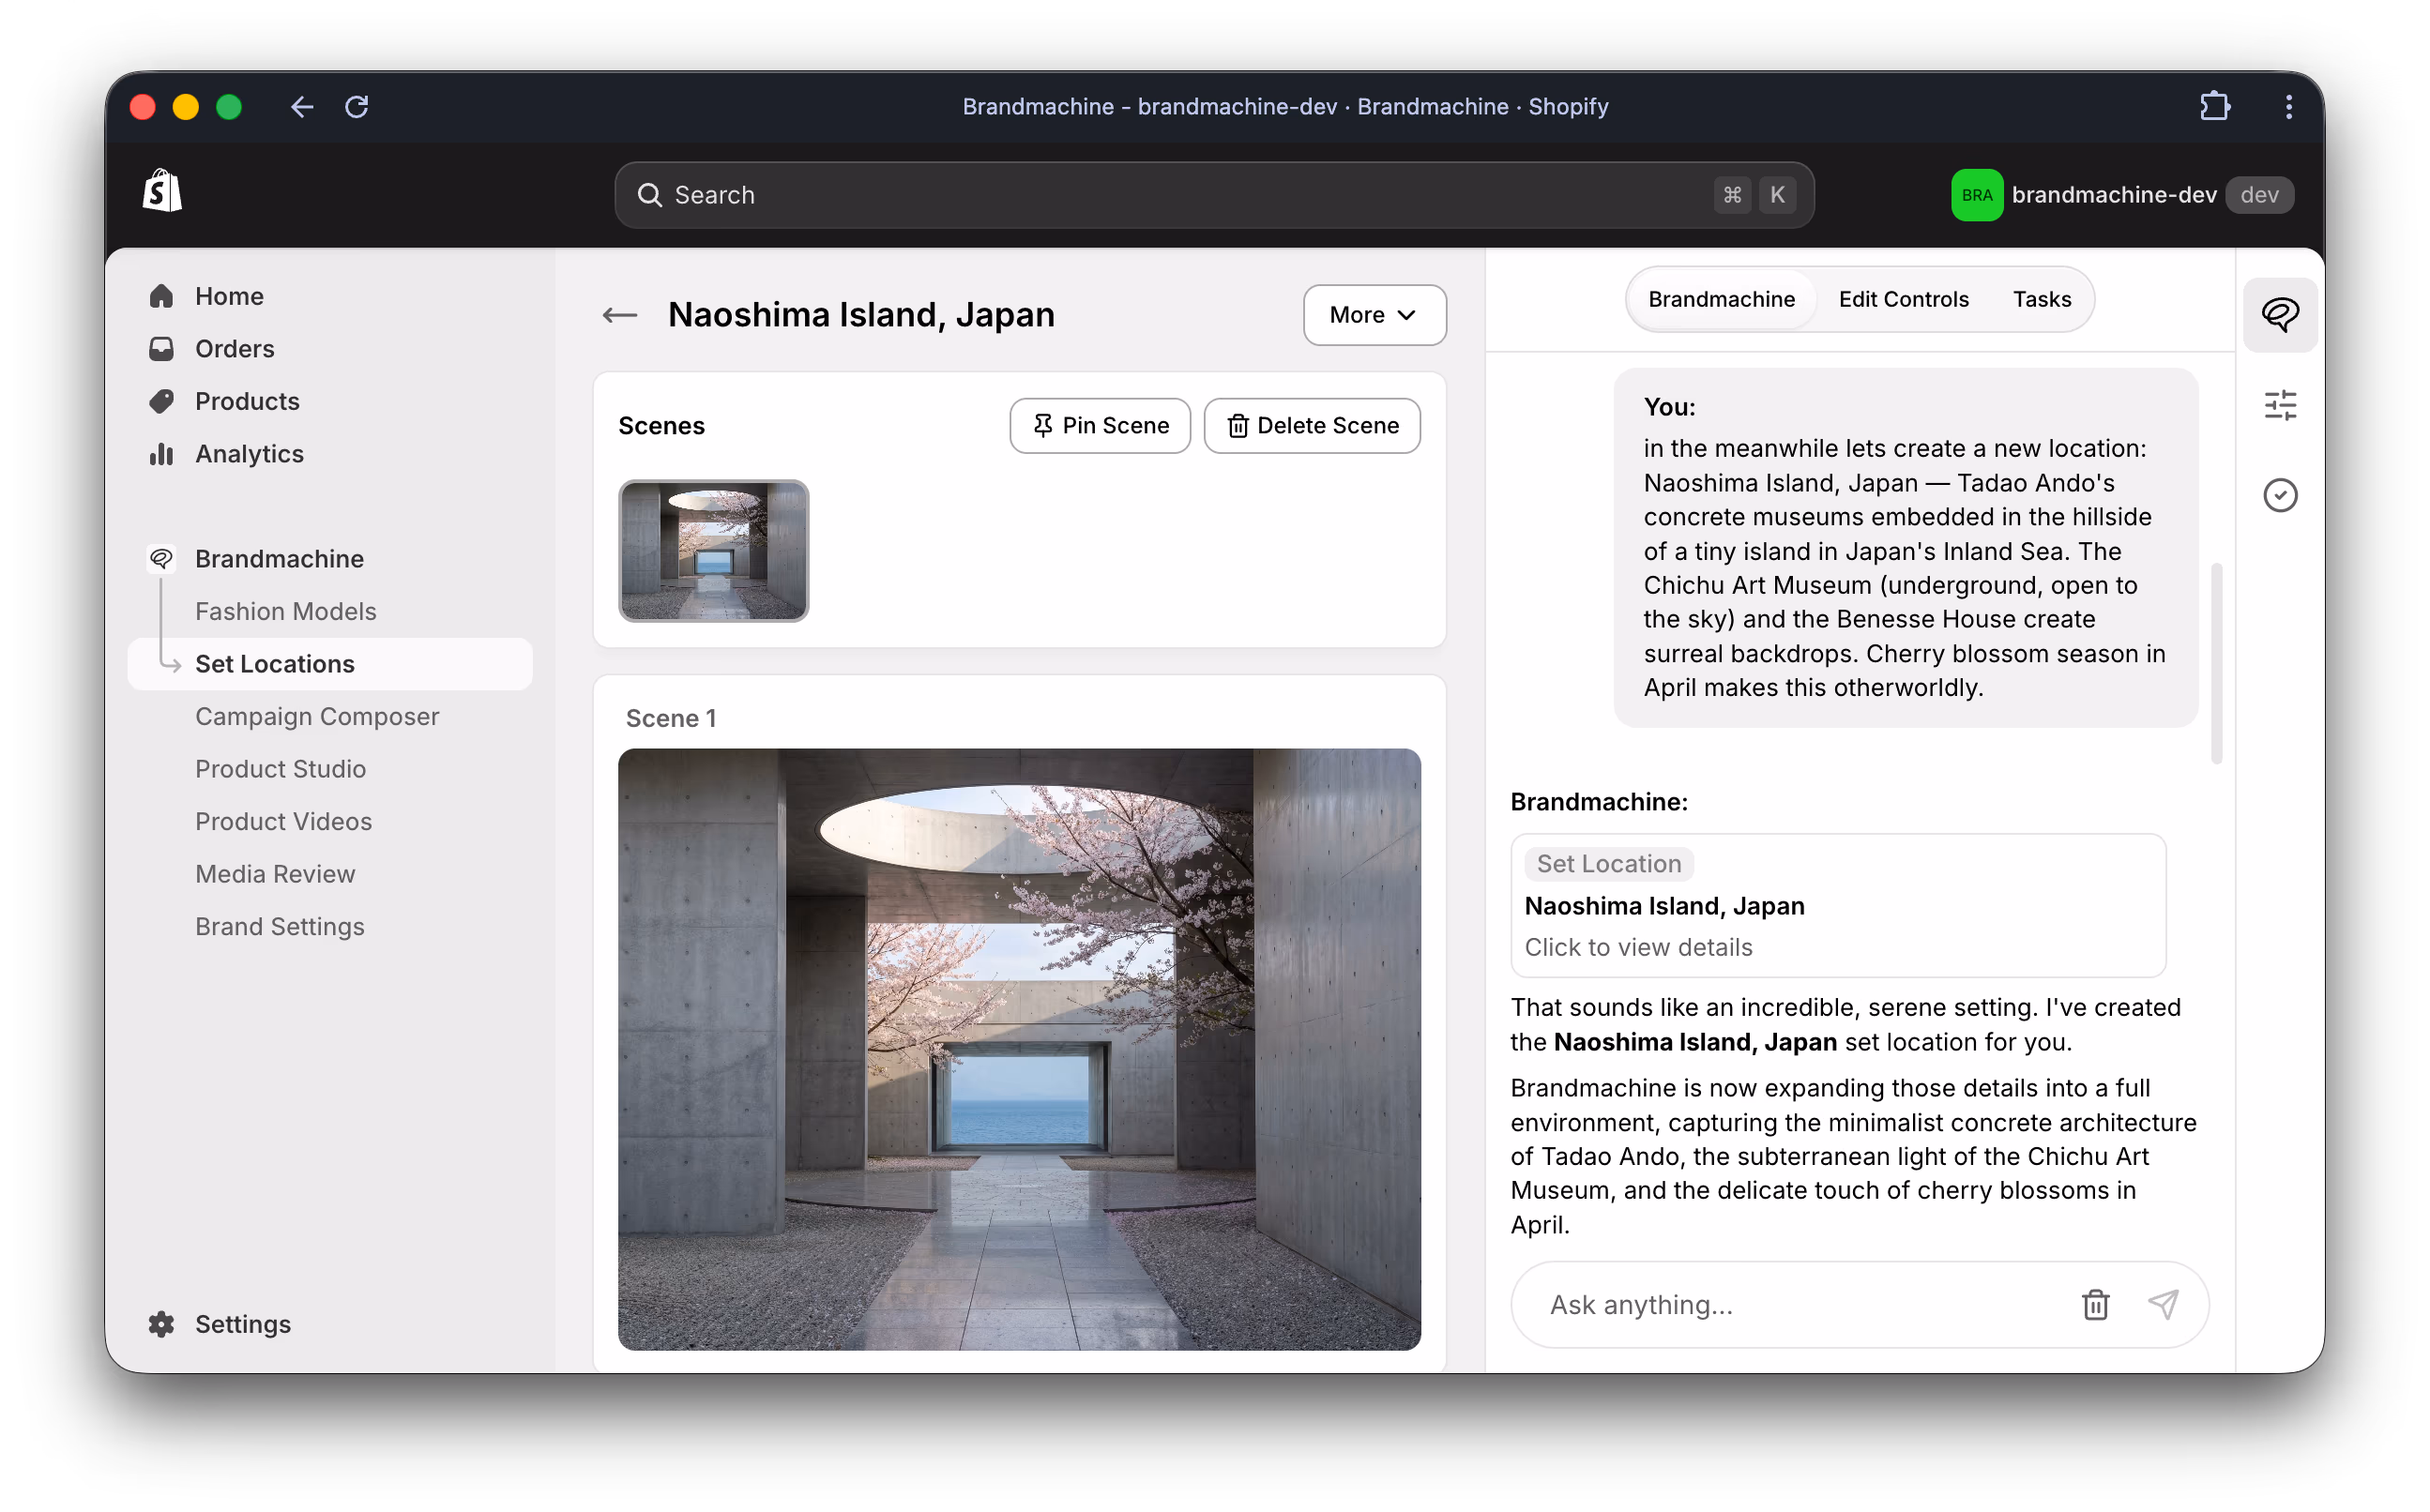The height and width of the screenshot is (1512, 2430).
Task: Click the Home icon in the sidebar
Action: pyautogui.click(x=162, y=295)
